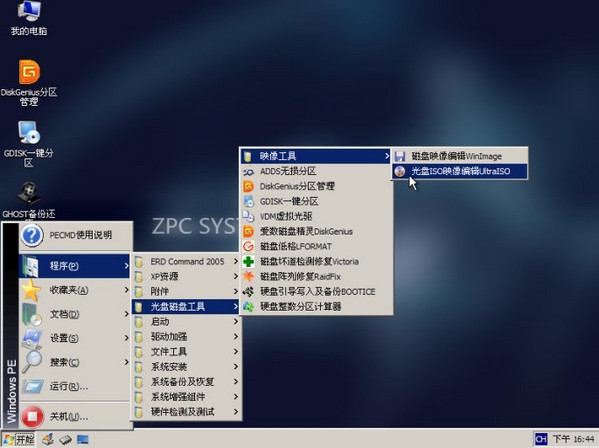Expand the ERD Command 2005 submenu arrow

[236, 261]
